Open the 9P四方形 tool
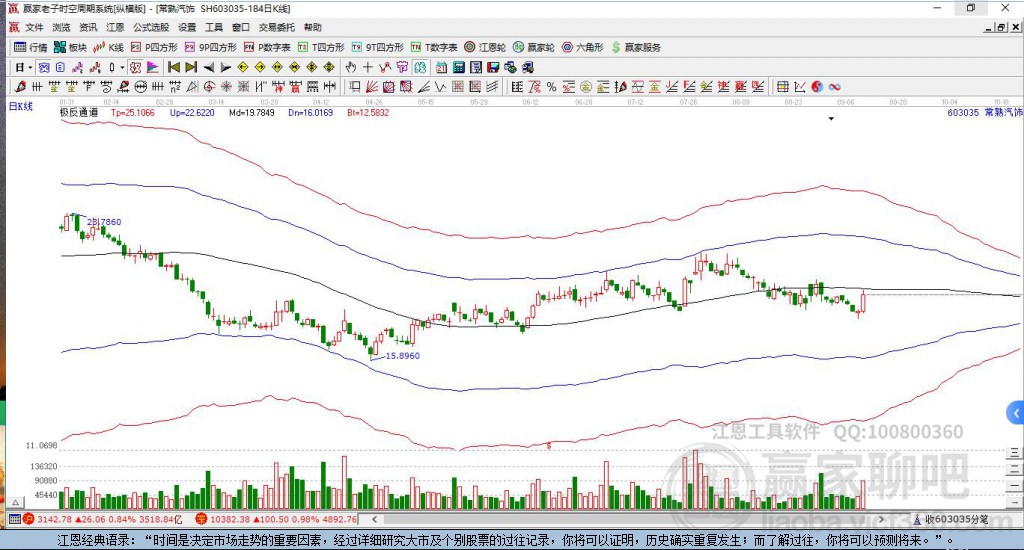The image size is (1024, 550). (x=210, y=47)
